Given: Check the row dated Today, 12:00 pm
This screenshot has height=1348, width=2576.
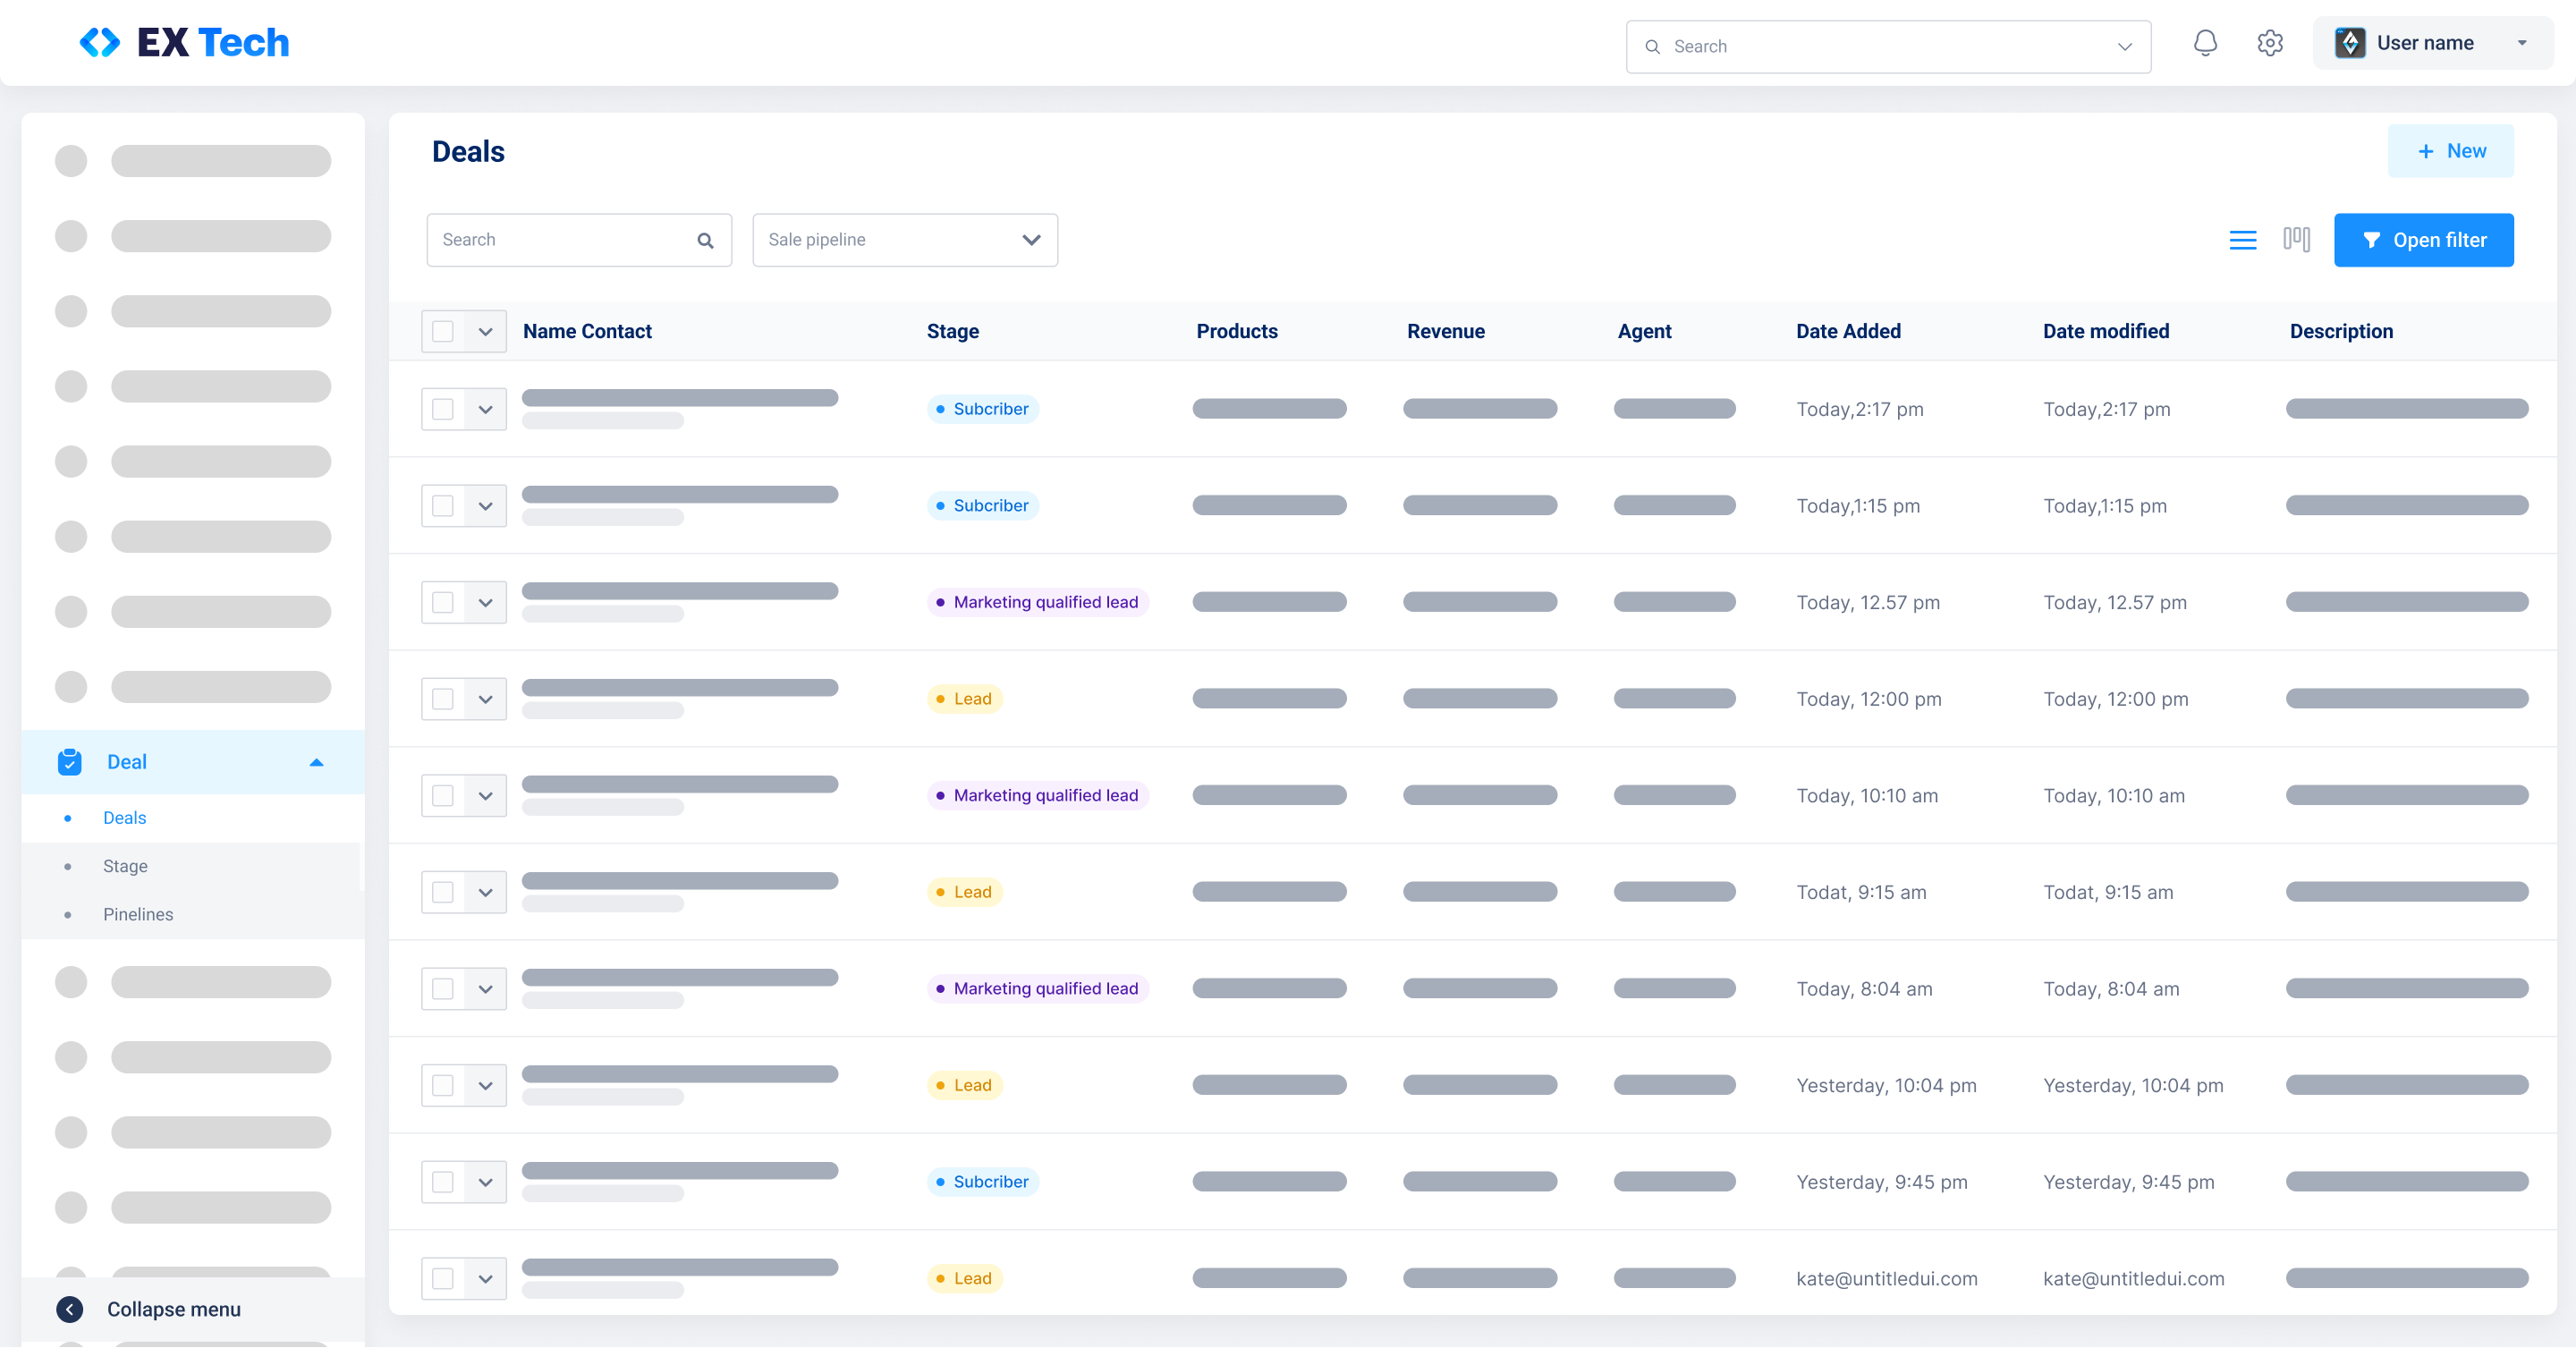Looking at the screenshot, I should tap(443, 699).
